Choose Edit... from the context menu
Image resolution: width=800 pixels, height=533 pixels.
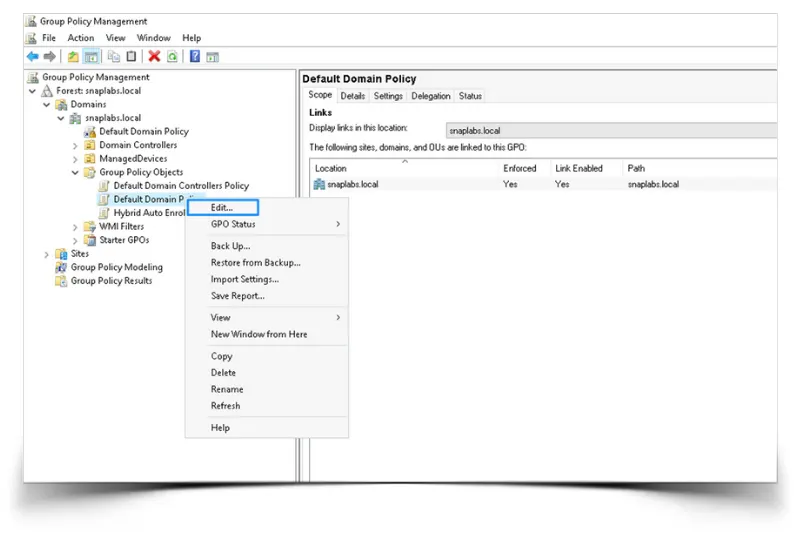[x=223, y=208]
